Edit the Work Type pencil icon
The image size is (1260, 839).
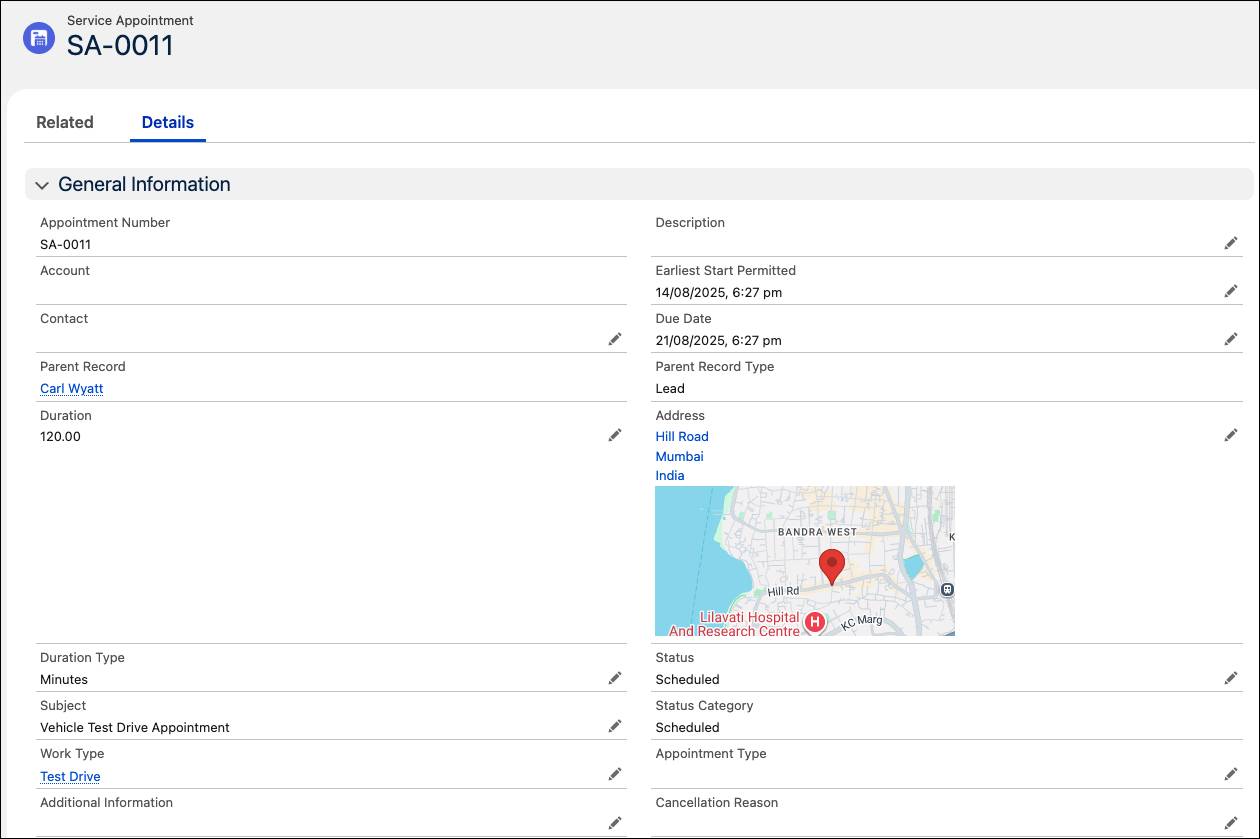[x=615, y=774]
